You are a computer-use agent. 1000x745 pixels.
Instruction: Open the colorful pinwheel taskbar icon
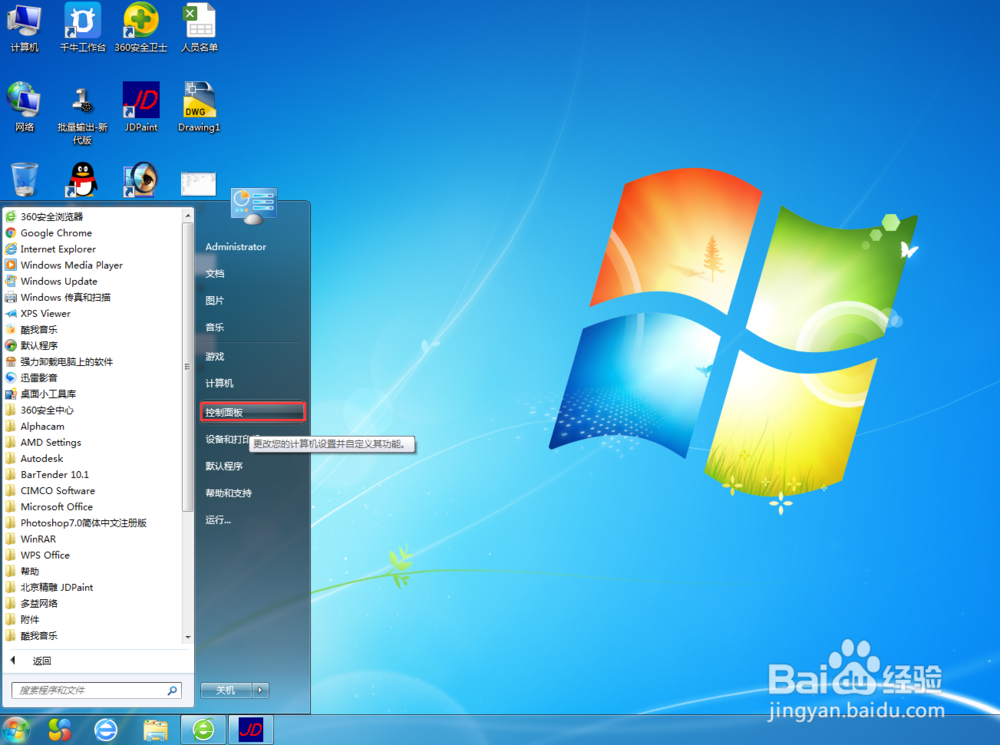pos(59,730)
